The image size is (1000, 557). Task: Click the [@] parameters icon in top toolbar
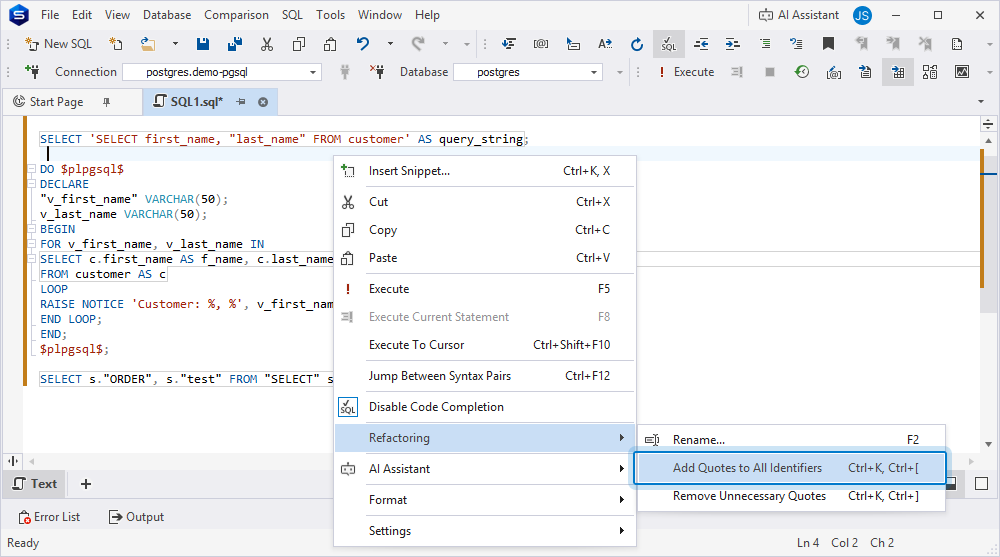[x=541, y=44]
